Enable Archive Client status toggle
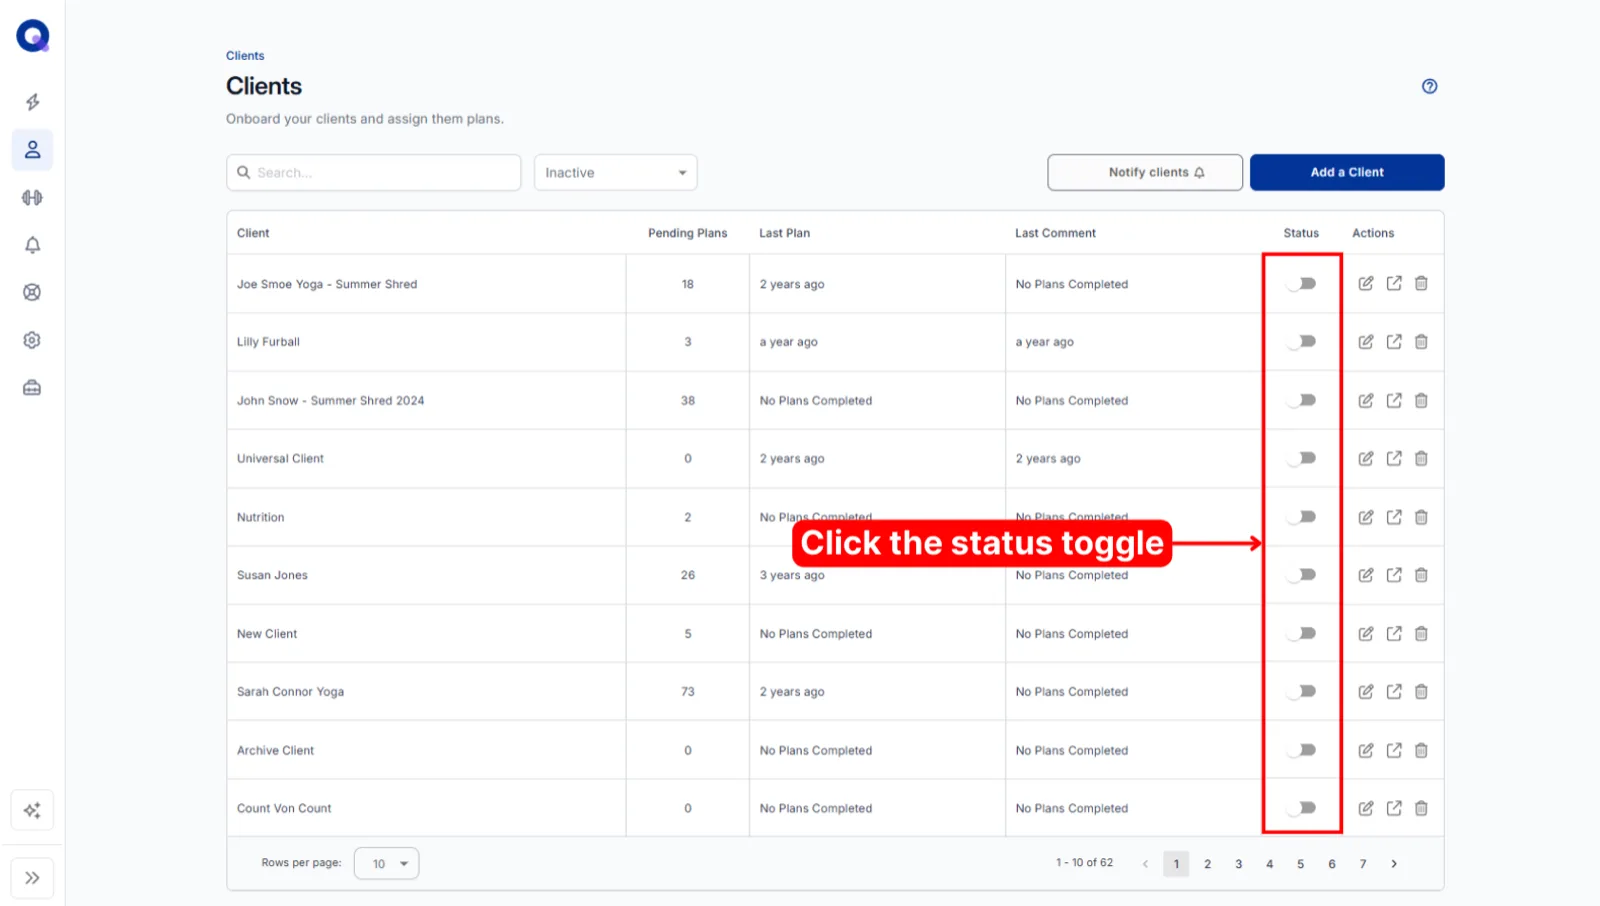Viewport: 1600px width, 906px height. (x=1301, y=750)
